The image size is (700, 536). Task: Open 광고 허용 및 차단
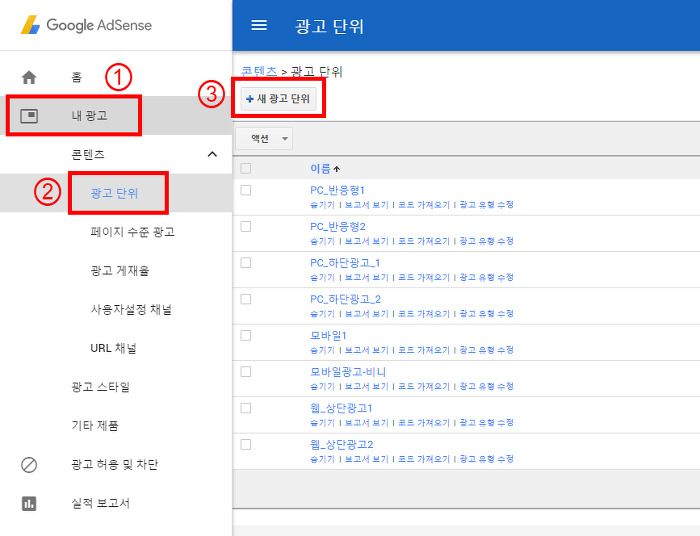tap(115, 465)
